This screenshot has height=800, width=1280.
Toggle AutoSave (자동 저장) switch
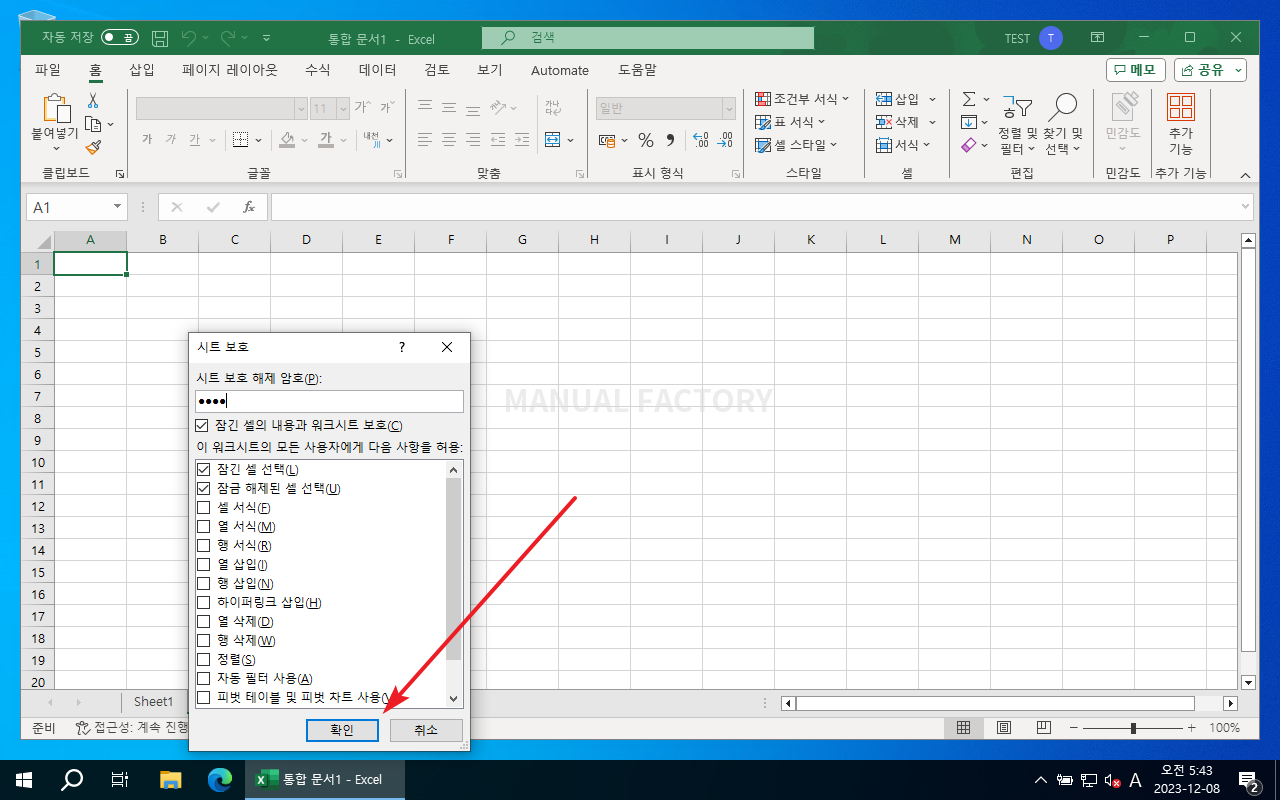(x=120, y=38)
